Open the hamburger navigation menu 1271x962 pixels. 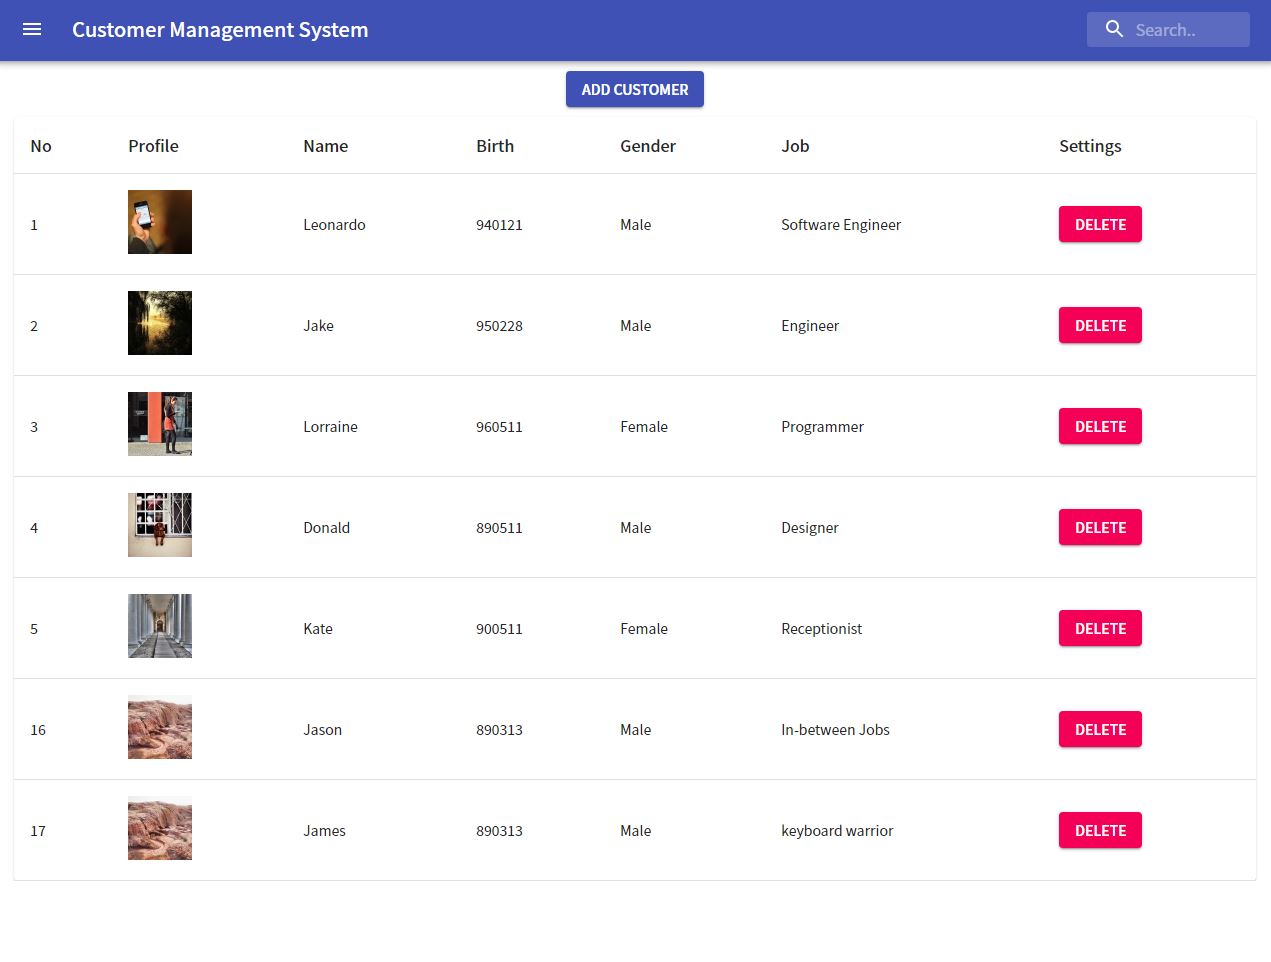click(32, 30)
